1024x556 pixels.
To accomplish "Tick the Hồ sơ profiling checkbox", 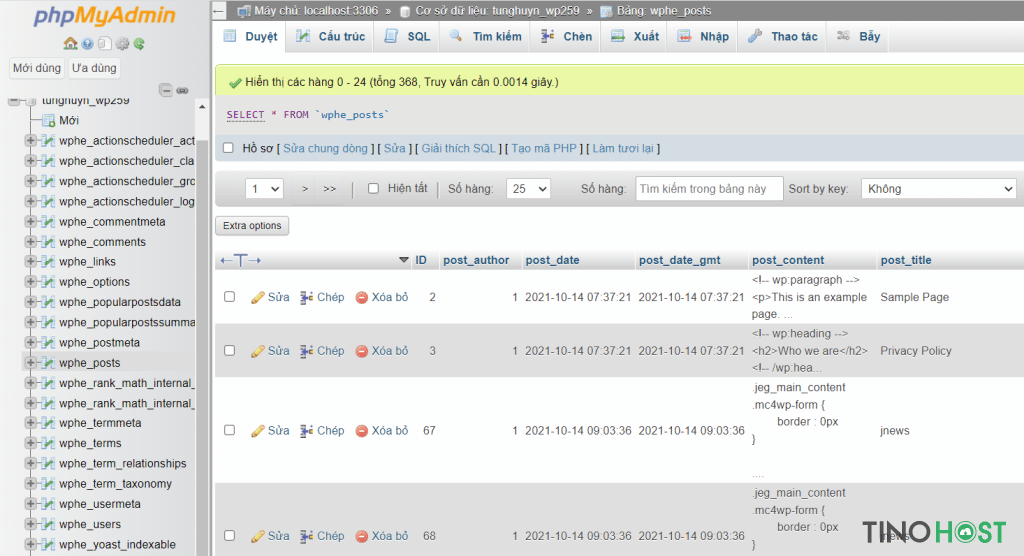I will 228,148.
